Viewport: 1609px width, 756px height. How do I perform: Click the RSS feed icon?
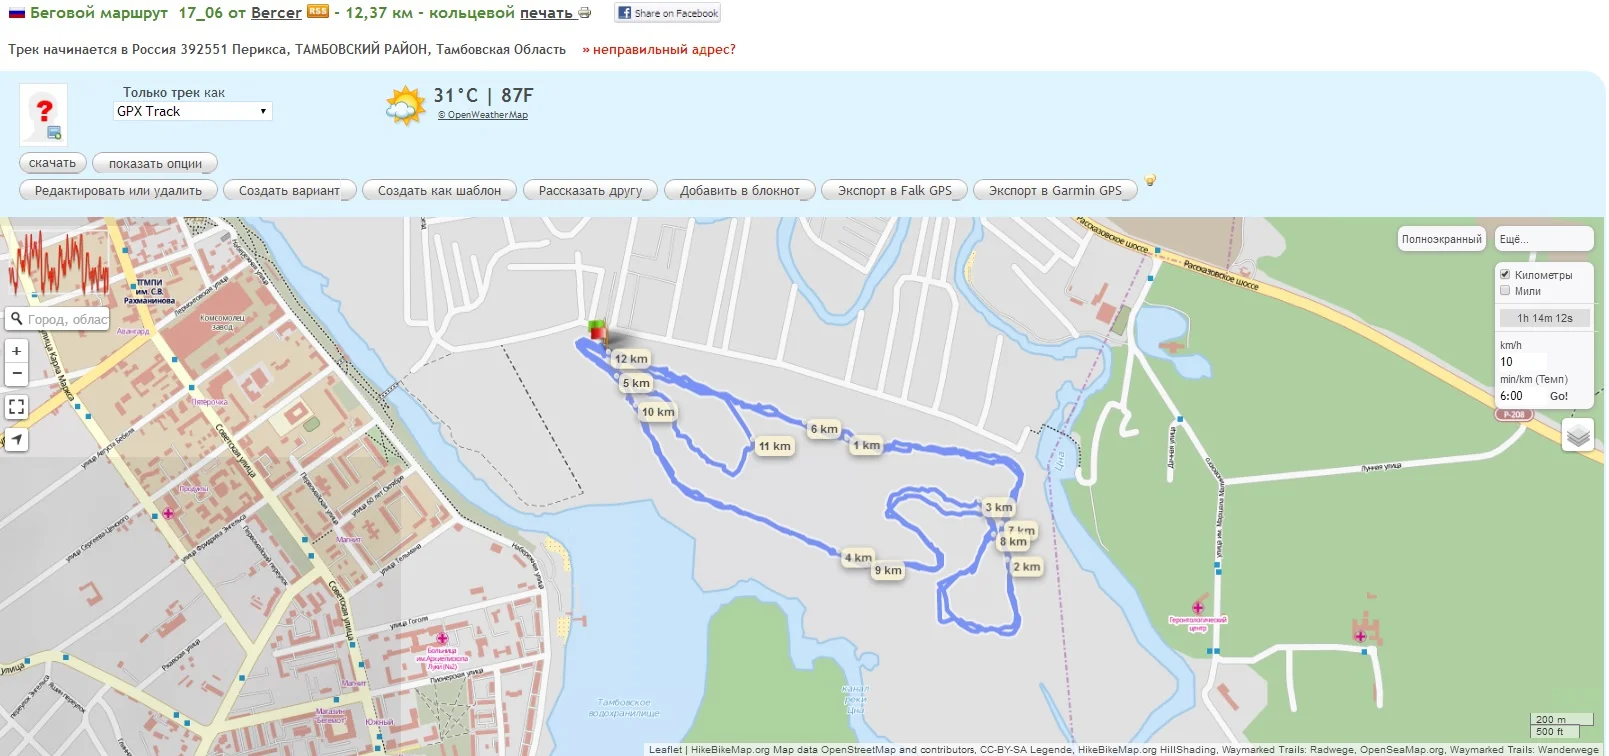point(318,12)
